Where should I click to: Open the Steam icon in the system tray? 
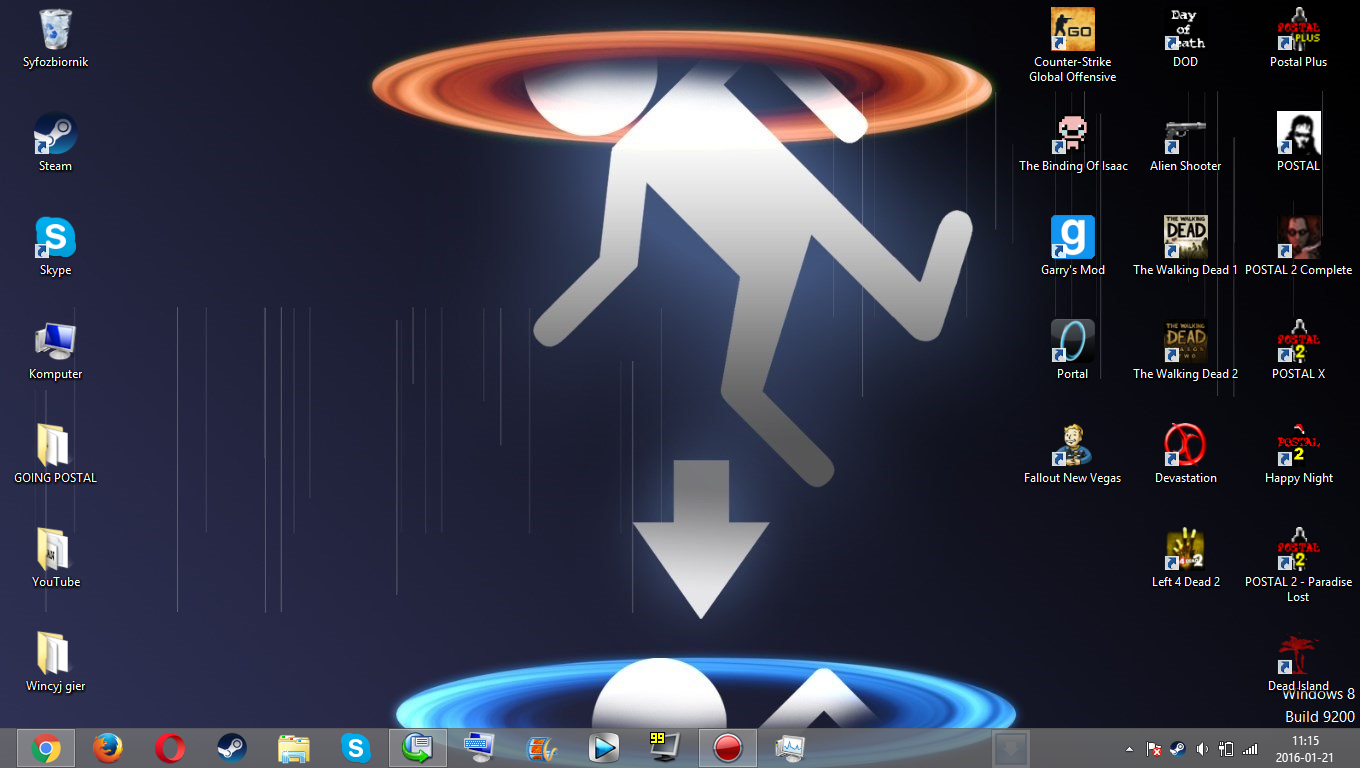pyautogui.click(x=1178, y=749)
